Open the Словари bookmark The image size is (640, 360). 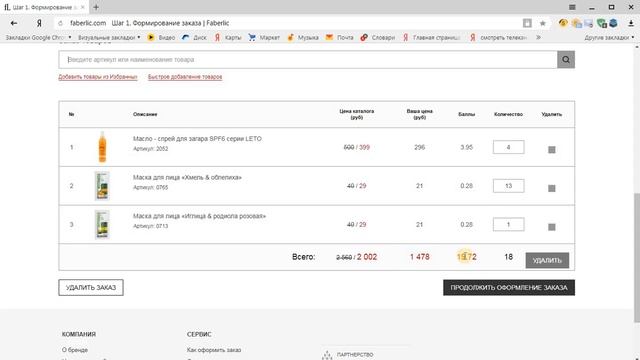(x=378, y=38)
